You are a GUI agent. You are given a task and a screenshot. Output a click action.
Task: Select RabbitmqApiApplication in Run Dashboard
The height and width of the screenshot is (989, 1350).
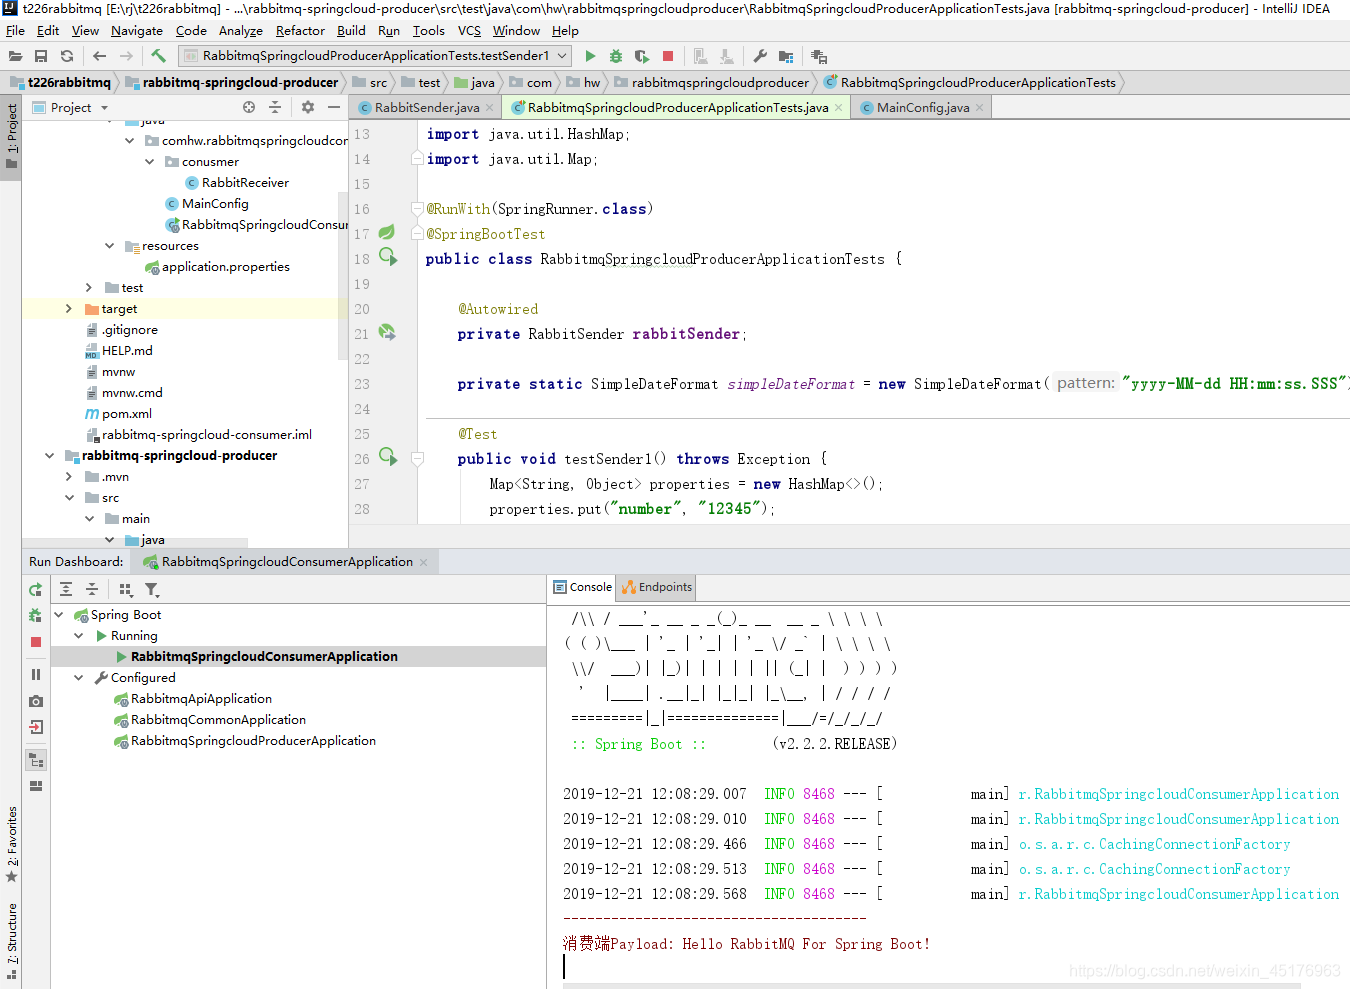pyautogui.click(x=201, y=699)
